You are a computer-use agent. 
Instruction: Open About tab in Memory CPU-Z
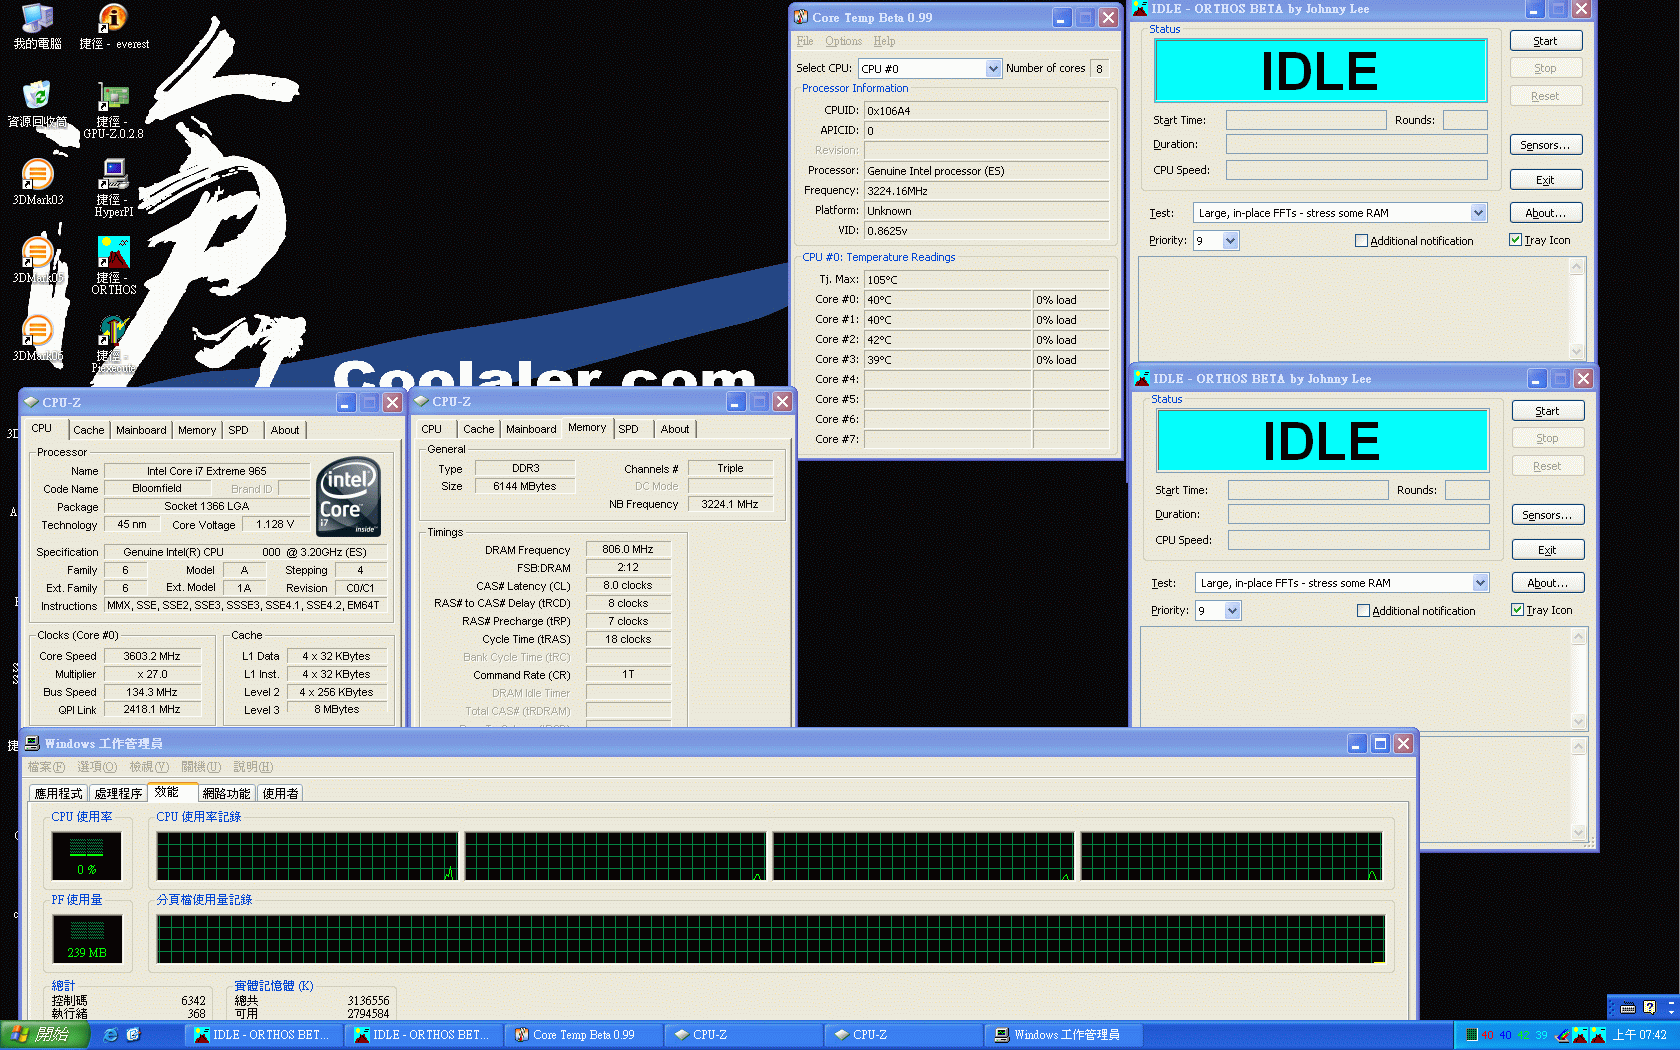pyautogui.click(x=675, y=429)
